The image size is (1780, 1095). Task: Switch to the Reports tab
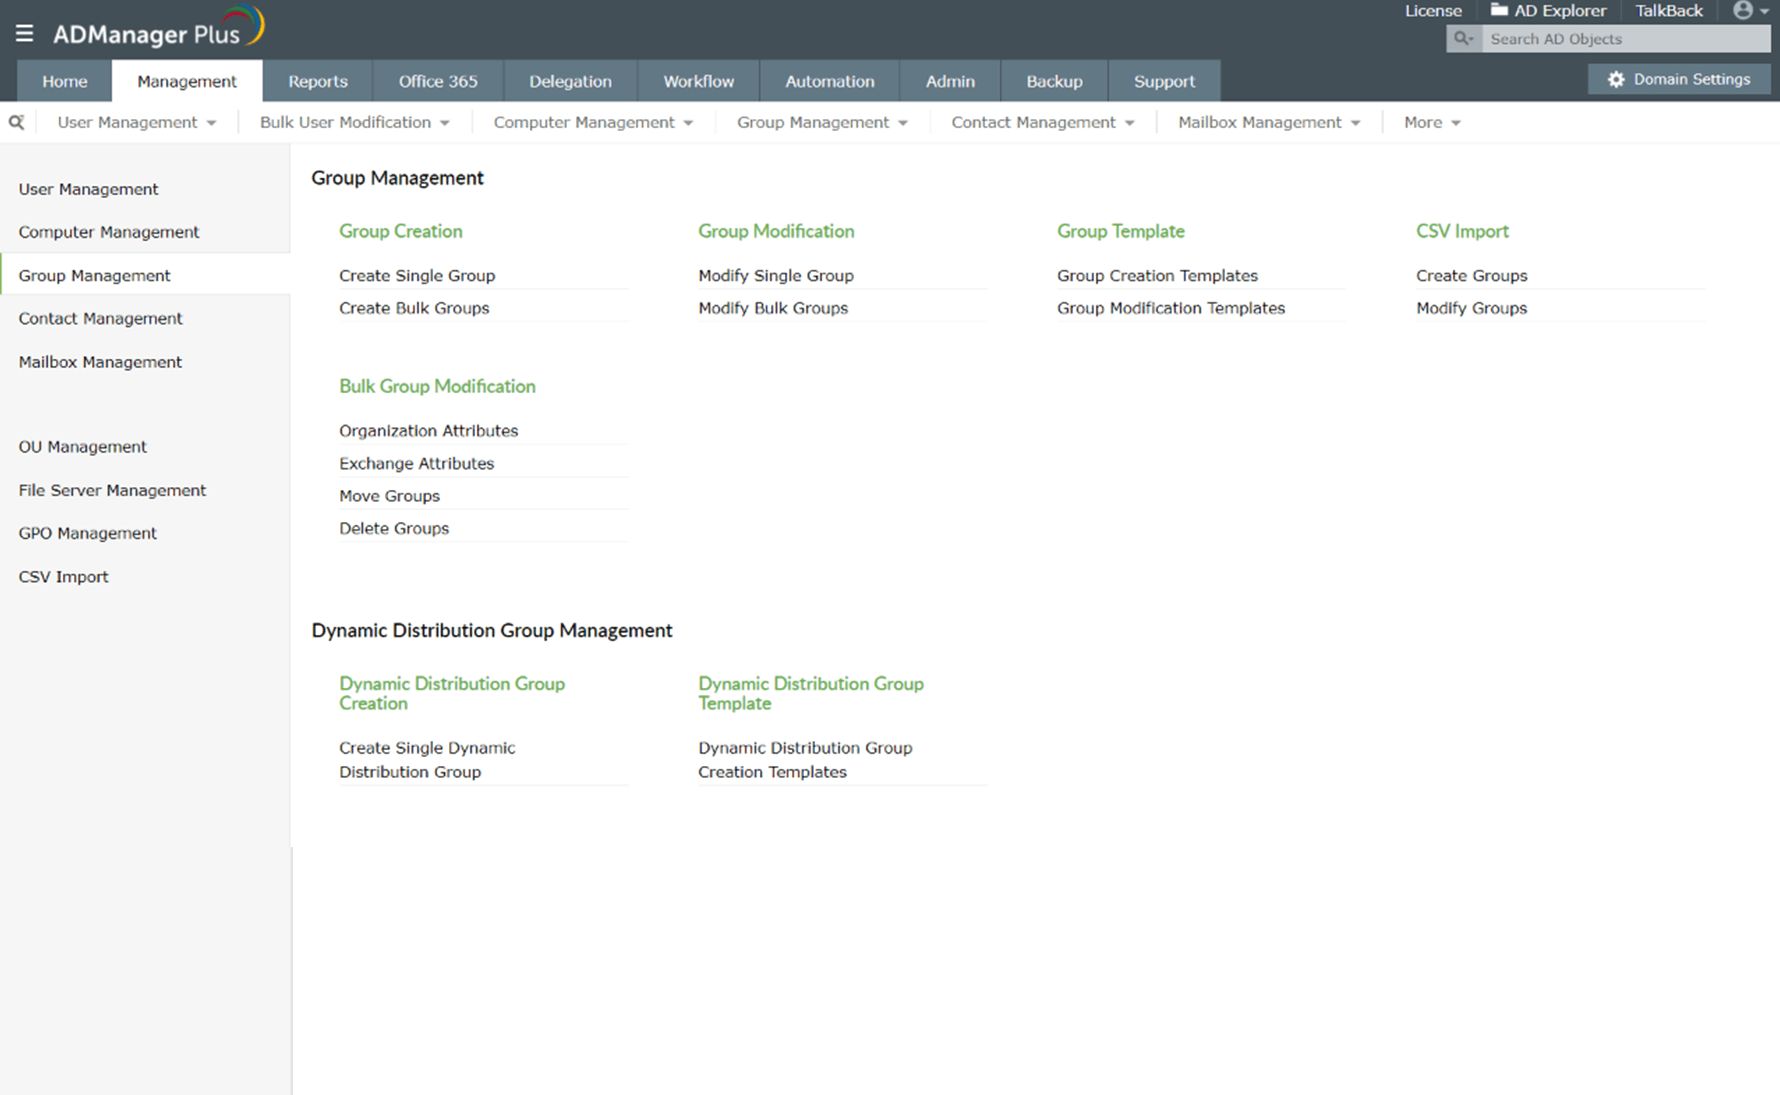pos(318,81)
